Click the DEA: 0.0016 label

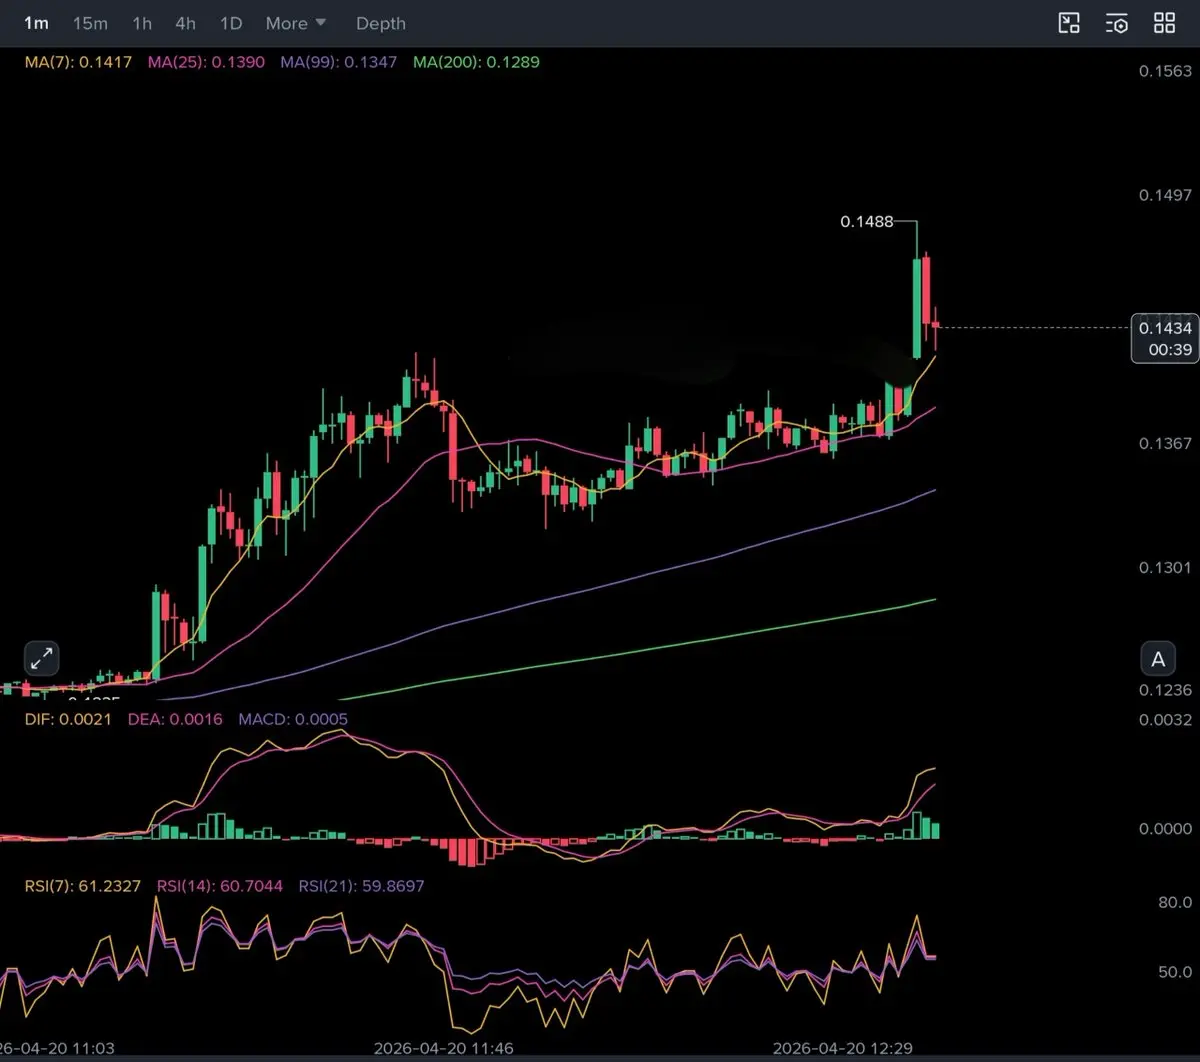pyautogui.click(x=175, y=719)
